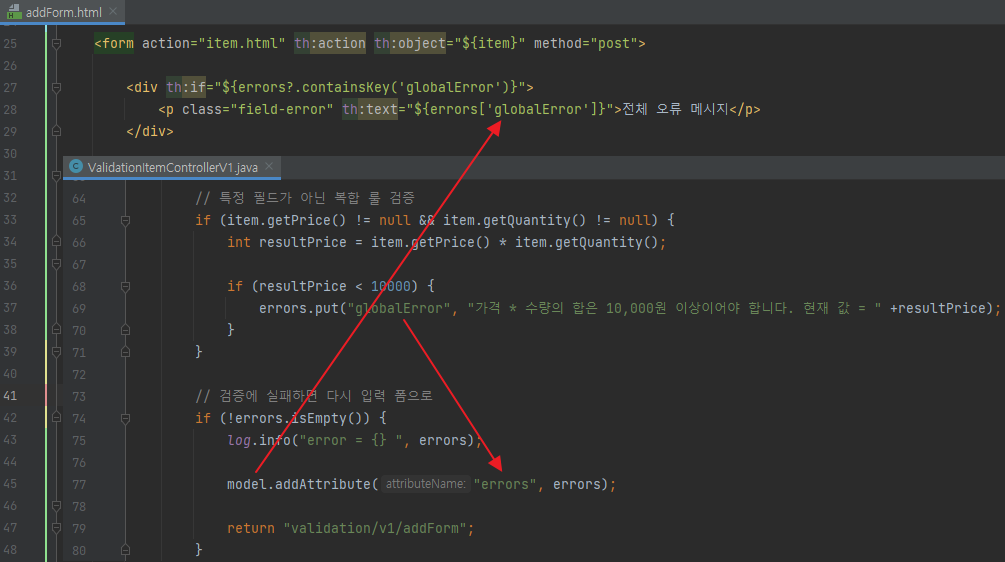
Task: Click line number 25 in addForm gutter
Action: coord(10,44)
